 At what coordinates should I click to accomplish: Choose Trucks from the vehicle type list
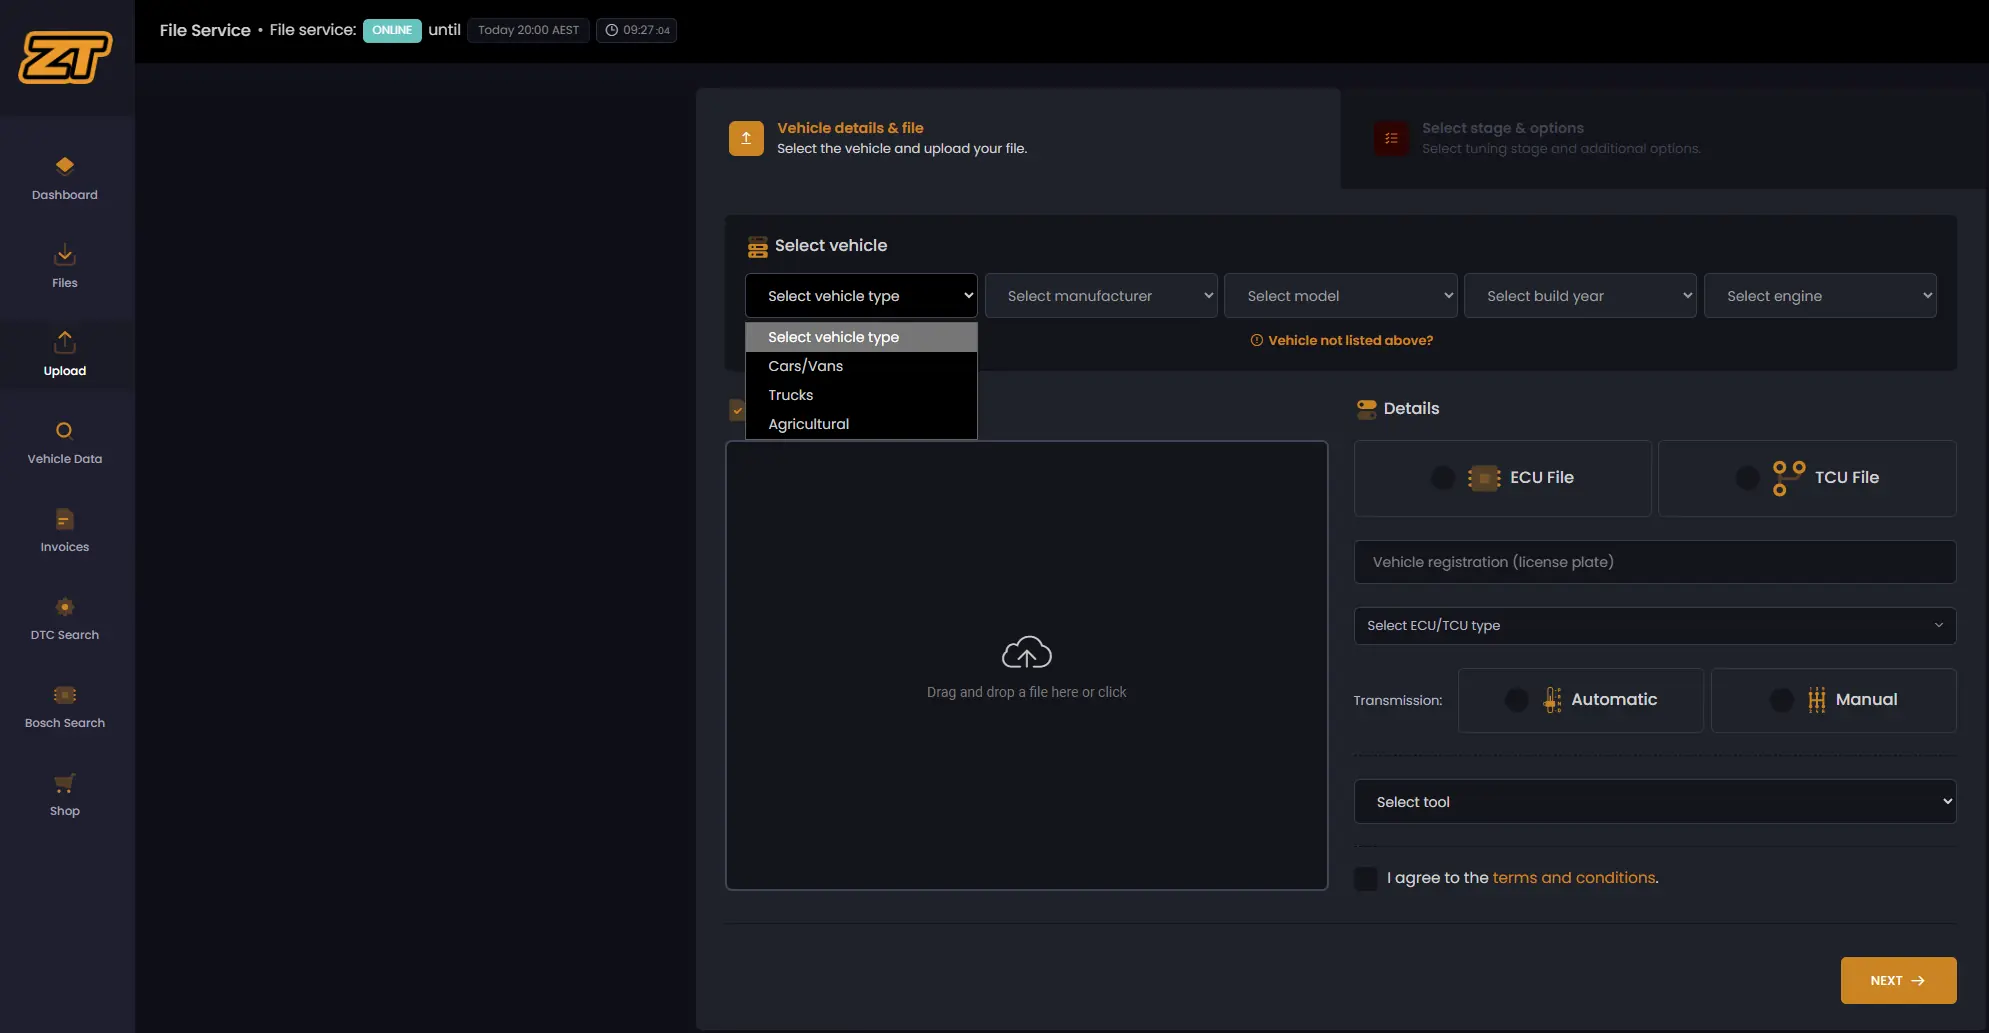click(861, 395)
